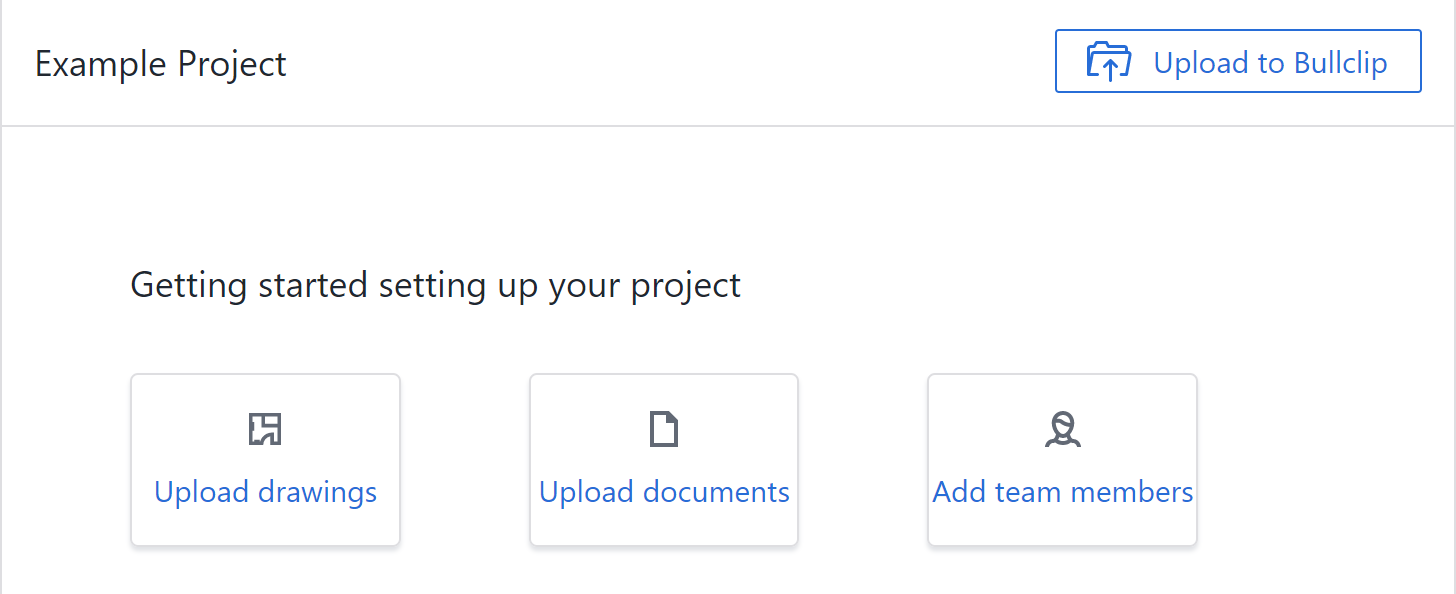Viewport: 1456px width, 594px height.
Task: Click the icon above the Upload drawings label
Action: [x=265, y=429]
